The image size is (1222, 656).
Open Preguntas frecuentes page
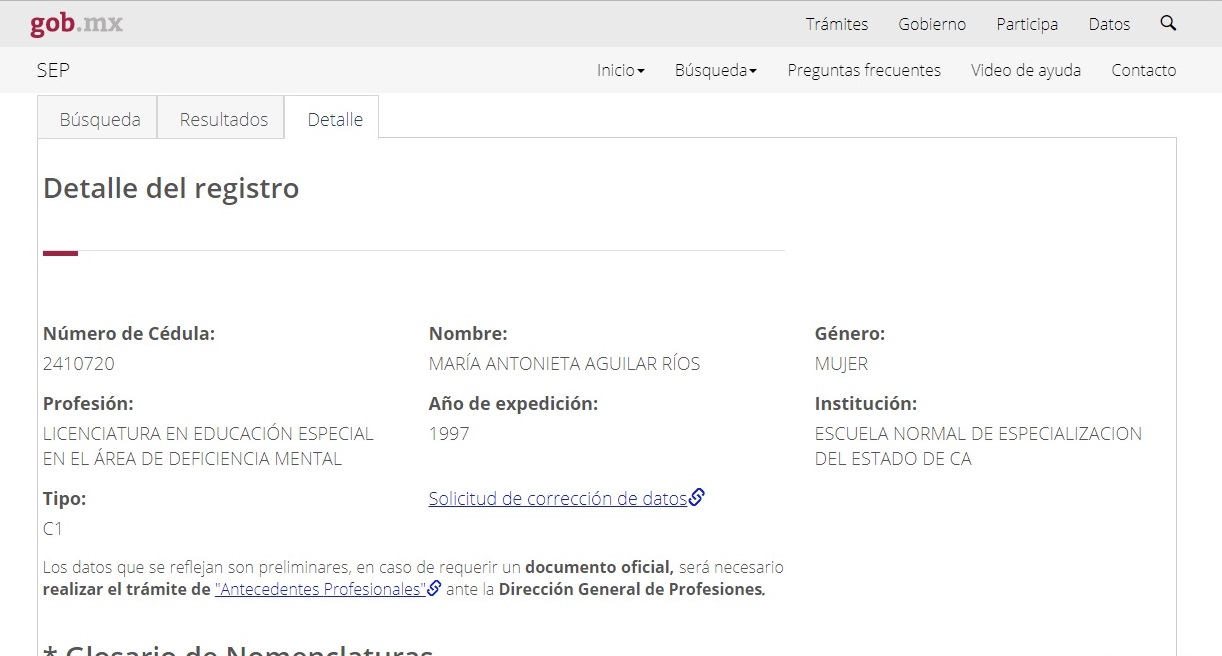coord(864,70)
